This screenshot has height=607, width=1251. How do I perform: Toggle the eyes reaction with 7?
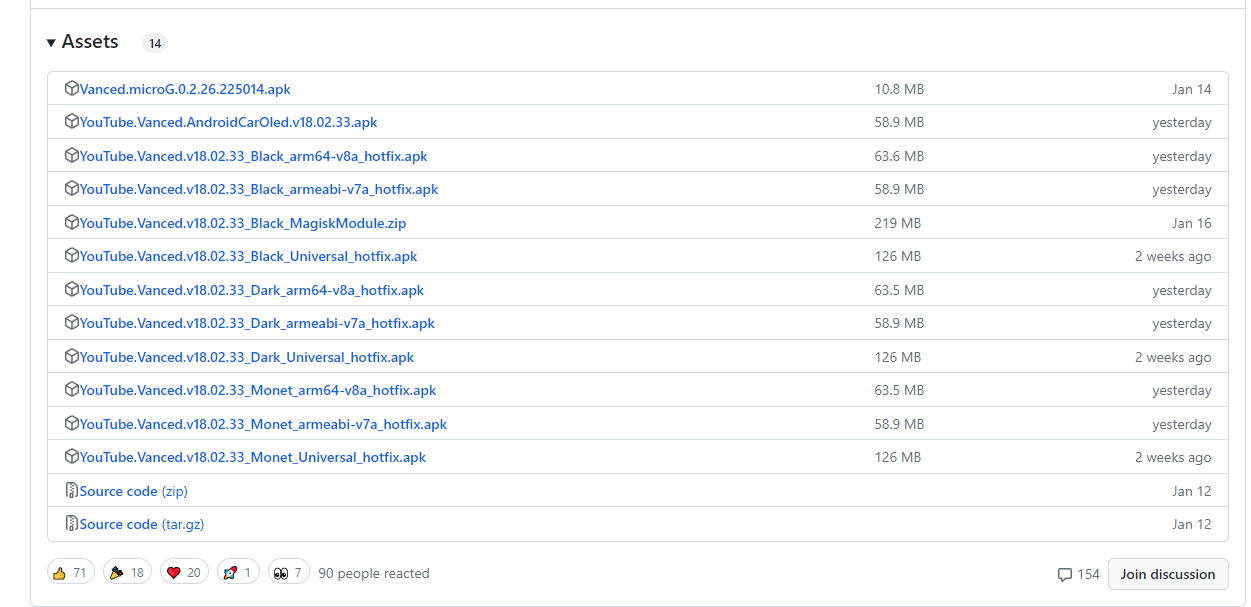click(x=289, y=573)
